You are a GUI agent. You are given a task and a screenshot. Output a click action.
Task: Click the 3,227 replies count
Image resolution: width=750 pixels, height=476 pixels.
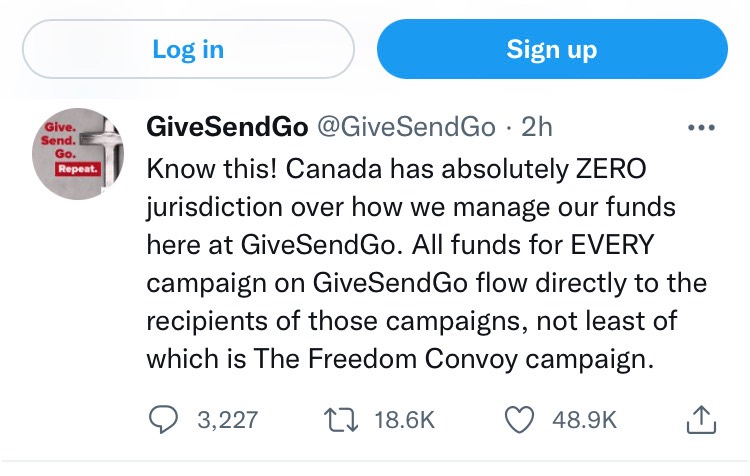[228, 420]
